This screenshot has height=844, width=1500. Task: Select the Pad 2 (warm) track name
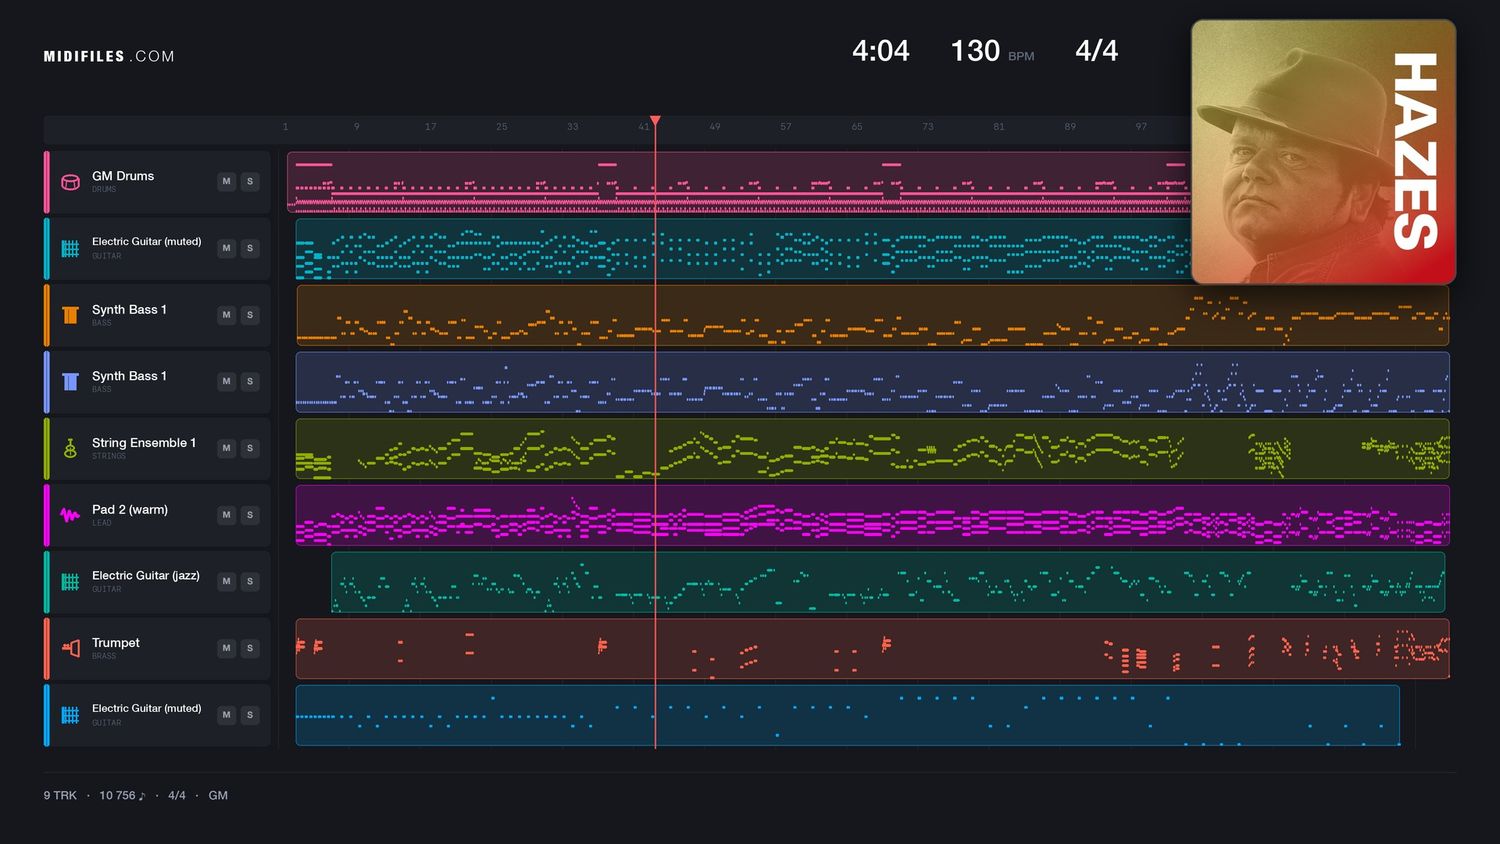[130, 510]
